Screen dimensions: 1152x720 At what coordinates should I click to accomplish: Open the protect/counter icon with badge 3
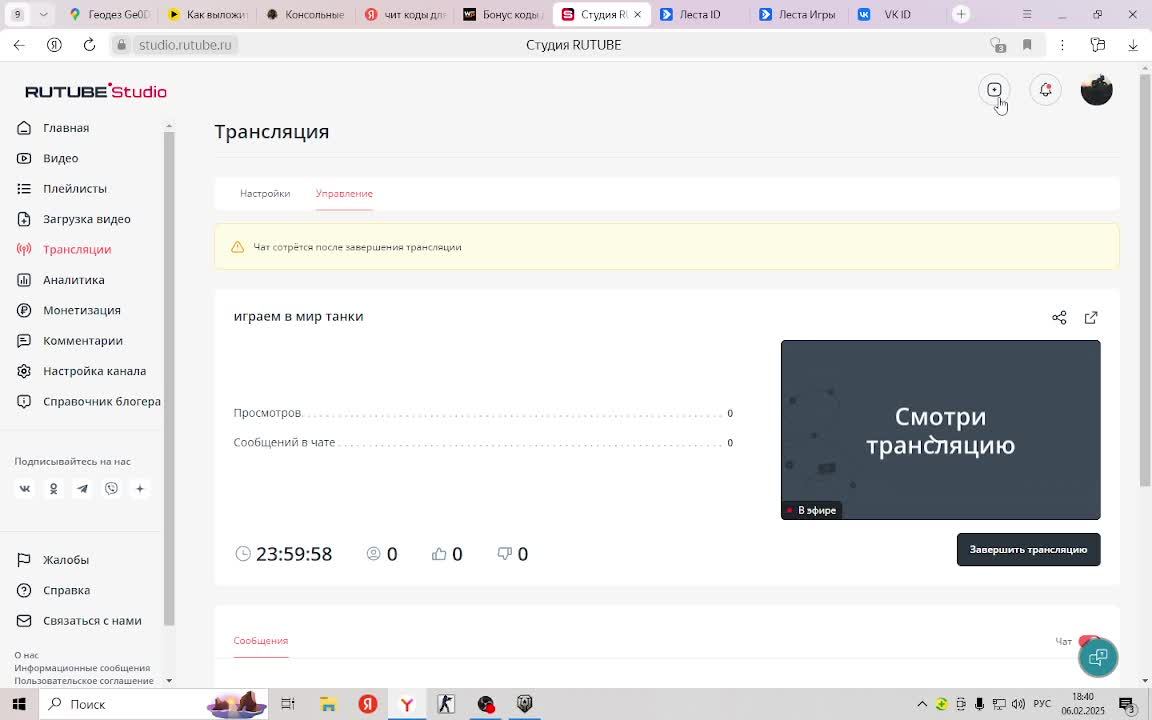[x=997, y=45]
